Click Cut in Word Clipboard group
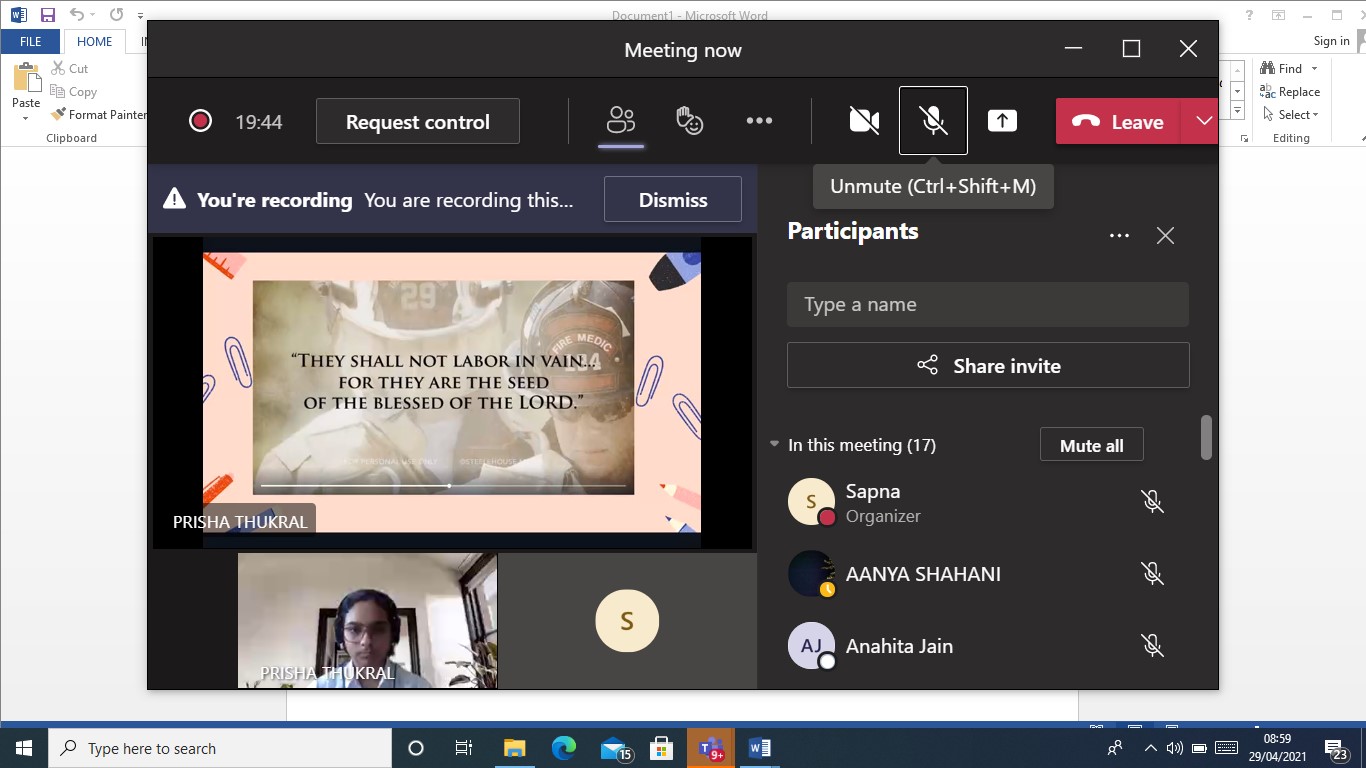The image size is (1366, 768). pyautogui.click(x=69, y=69)
